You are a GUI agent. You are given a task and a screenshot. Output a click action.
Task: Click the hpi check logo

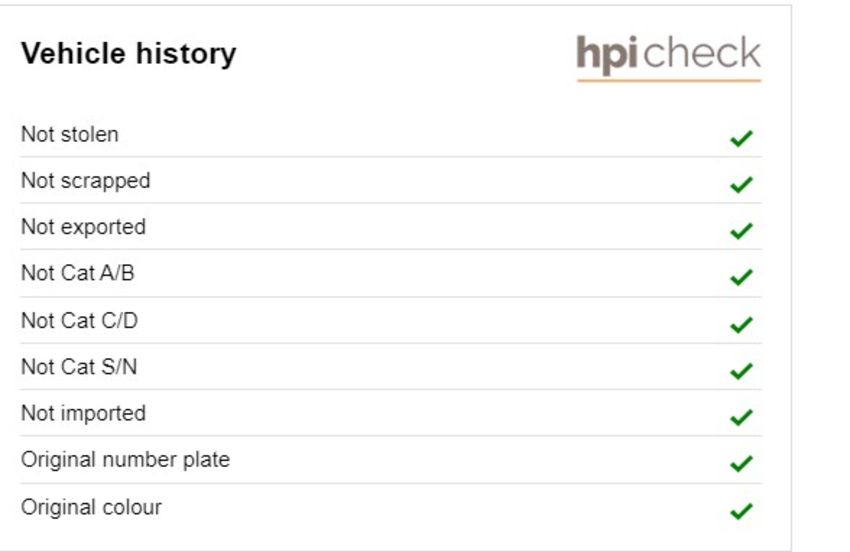[669, 58]
